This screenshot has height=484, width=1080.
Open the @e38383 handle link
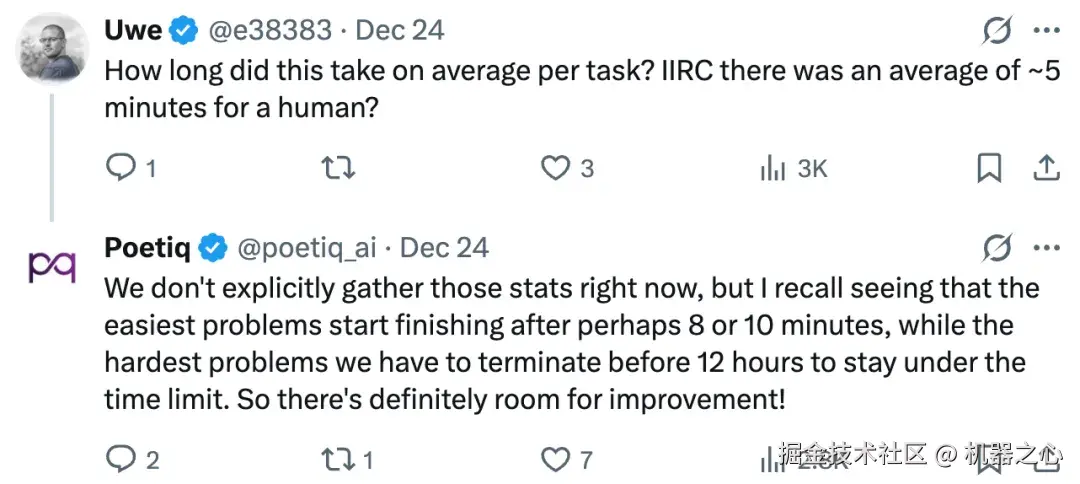(x=269, y=31)
